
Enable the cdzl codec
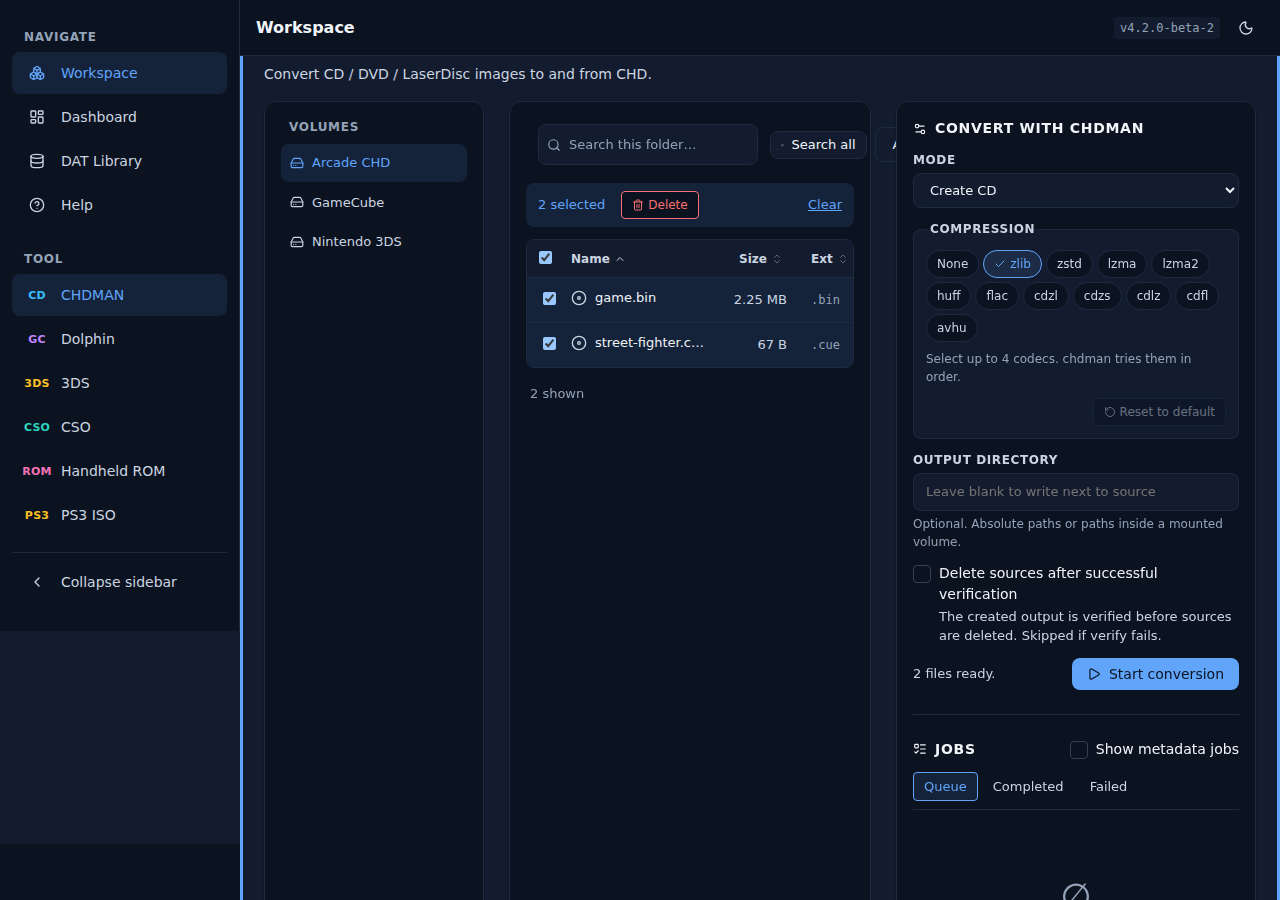pyautogui.click(x=1046, y=296)
